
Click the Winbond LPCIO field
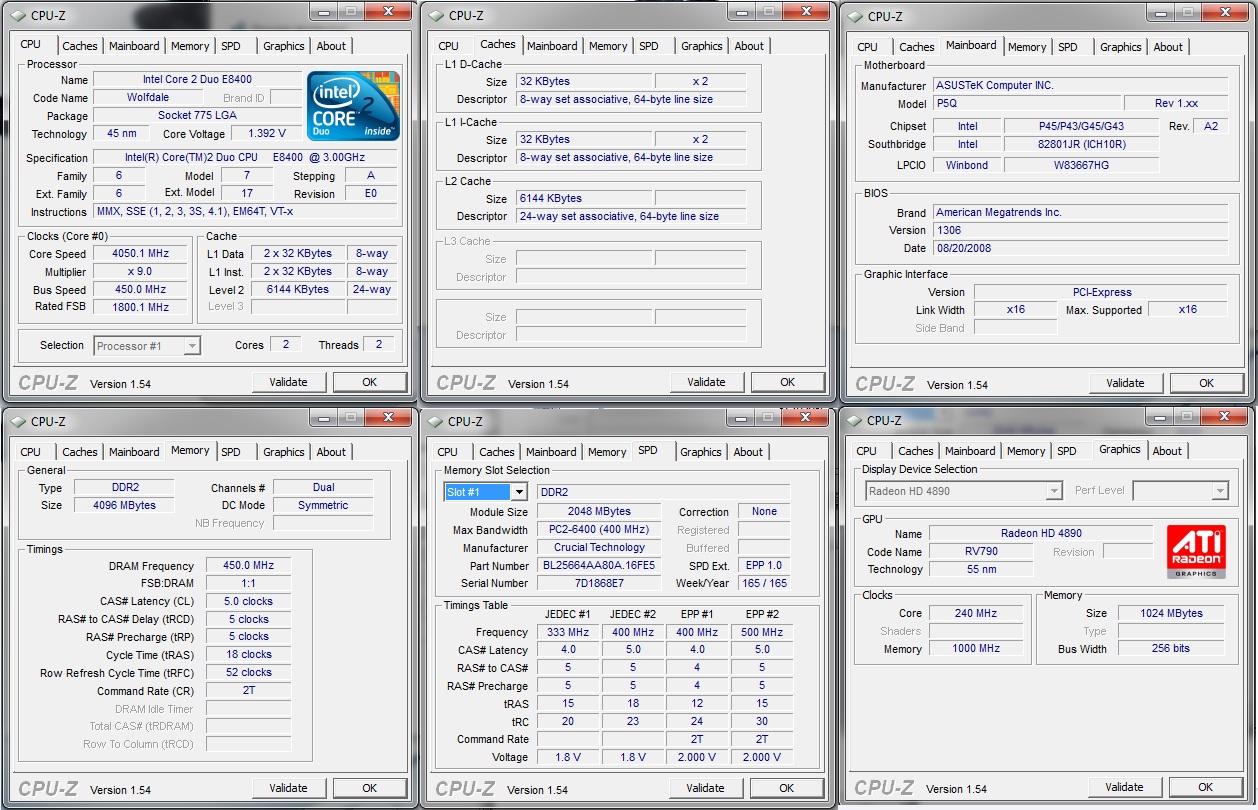point(968,166)
